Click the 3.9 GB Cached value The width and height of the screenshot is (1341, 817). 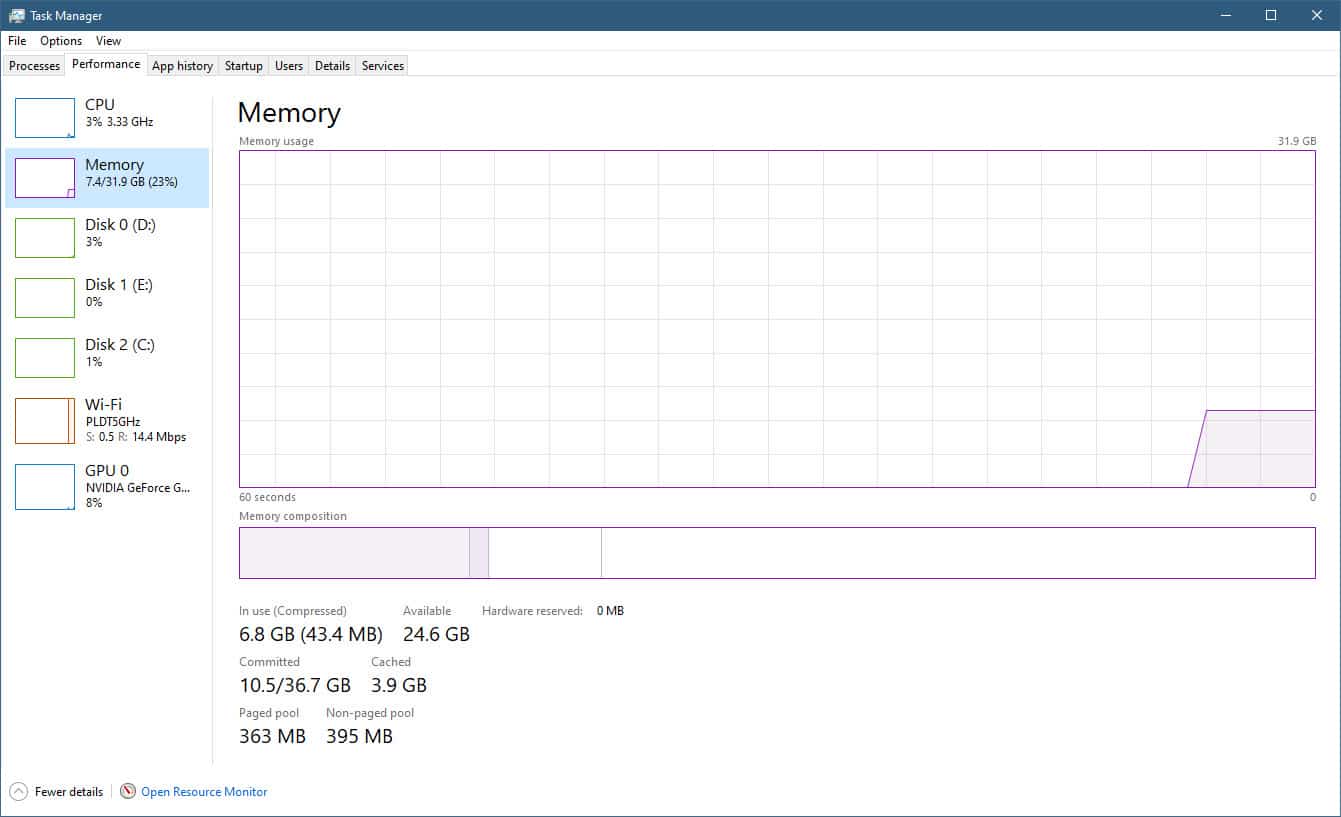click(x=399, y=685)
